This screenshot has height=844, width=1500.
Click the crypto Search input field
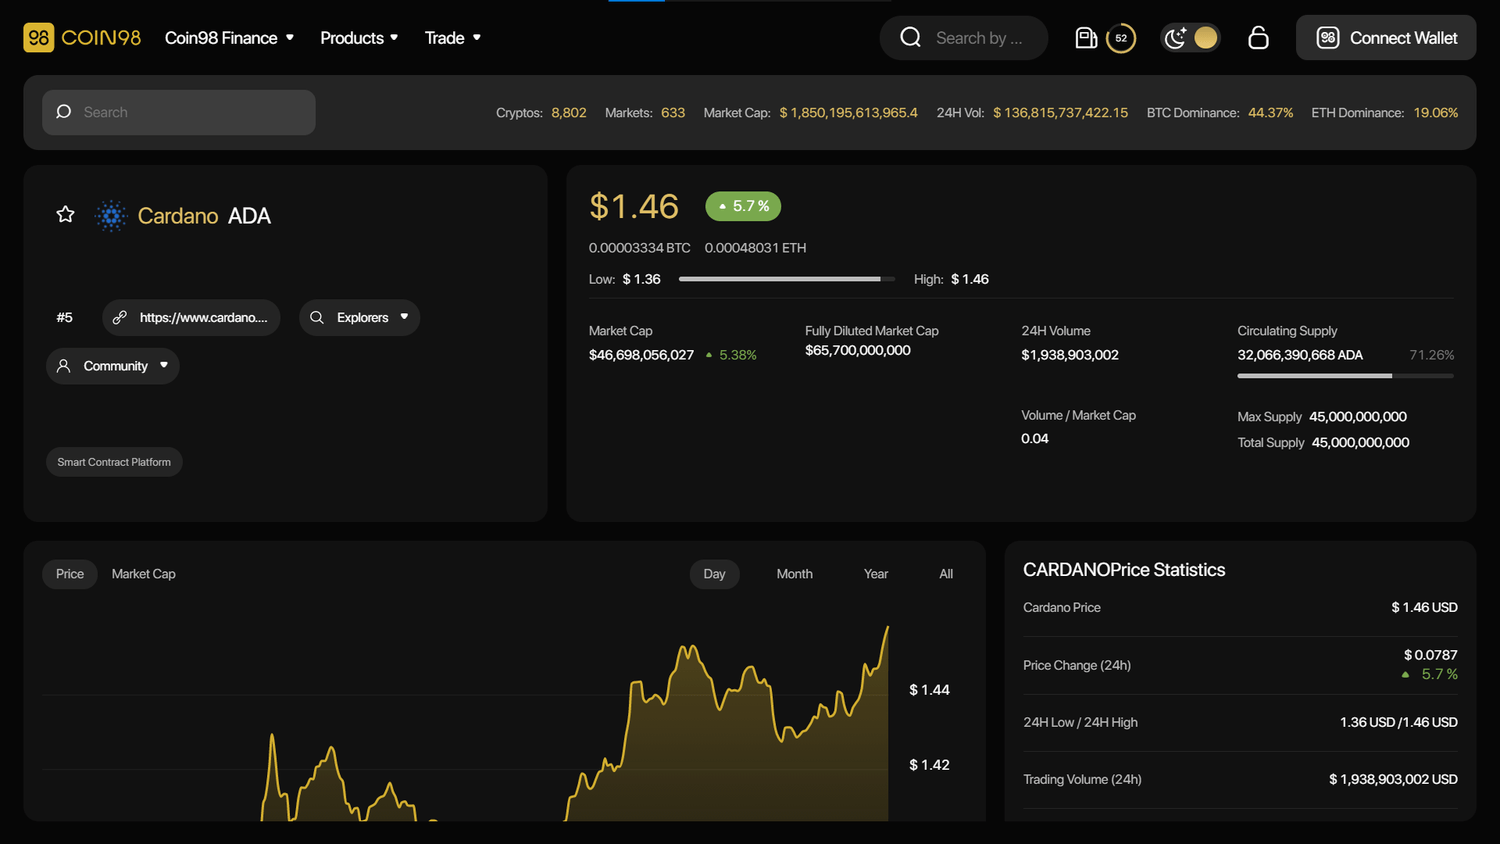pyautogui.click(x=179, y=112)
